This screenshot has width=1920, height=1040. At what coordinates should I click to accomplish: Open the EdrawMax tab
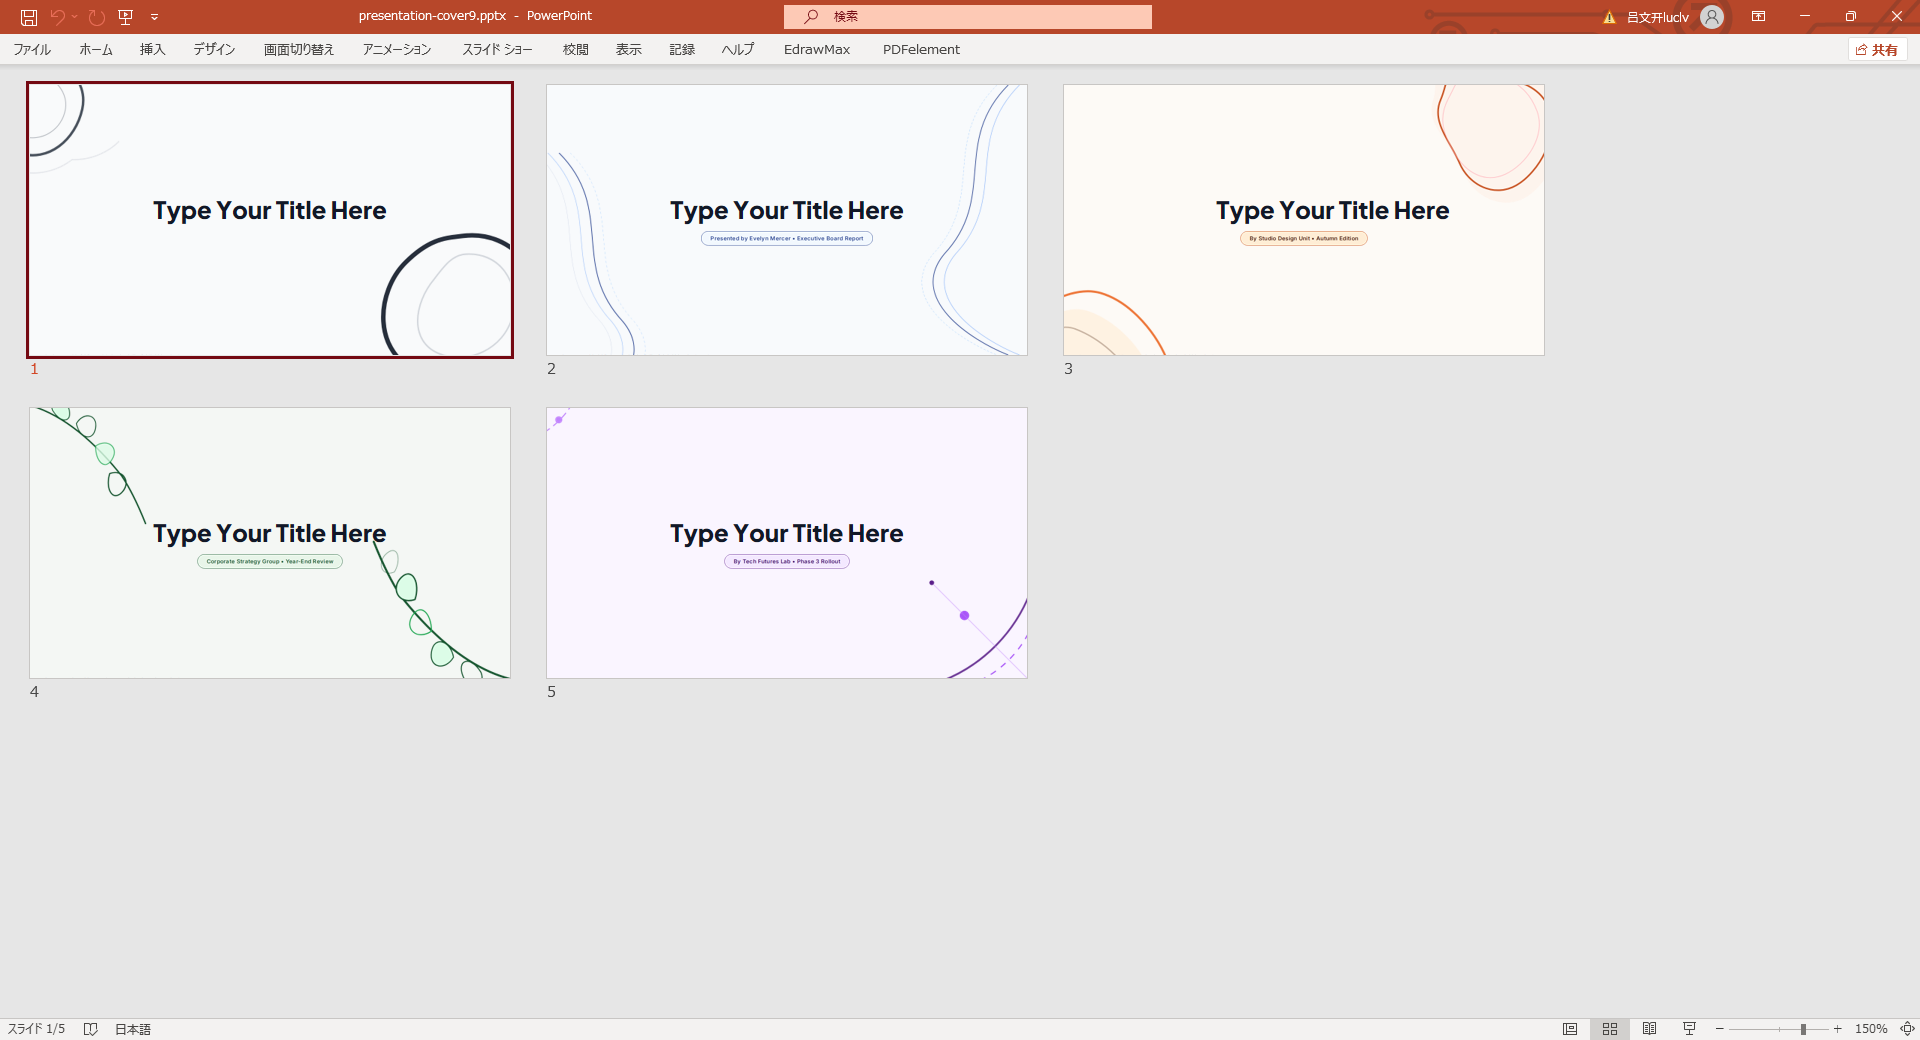(817, 49)
